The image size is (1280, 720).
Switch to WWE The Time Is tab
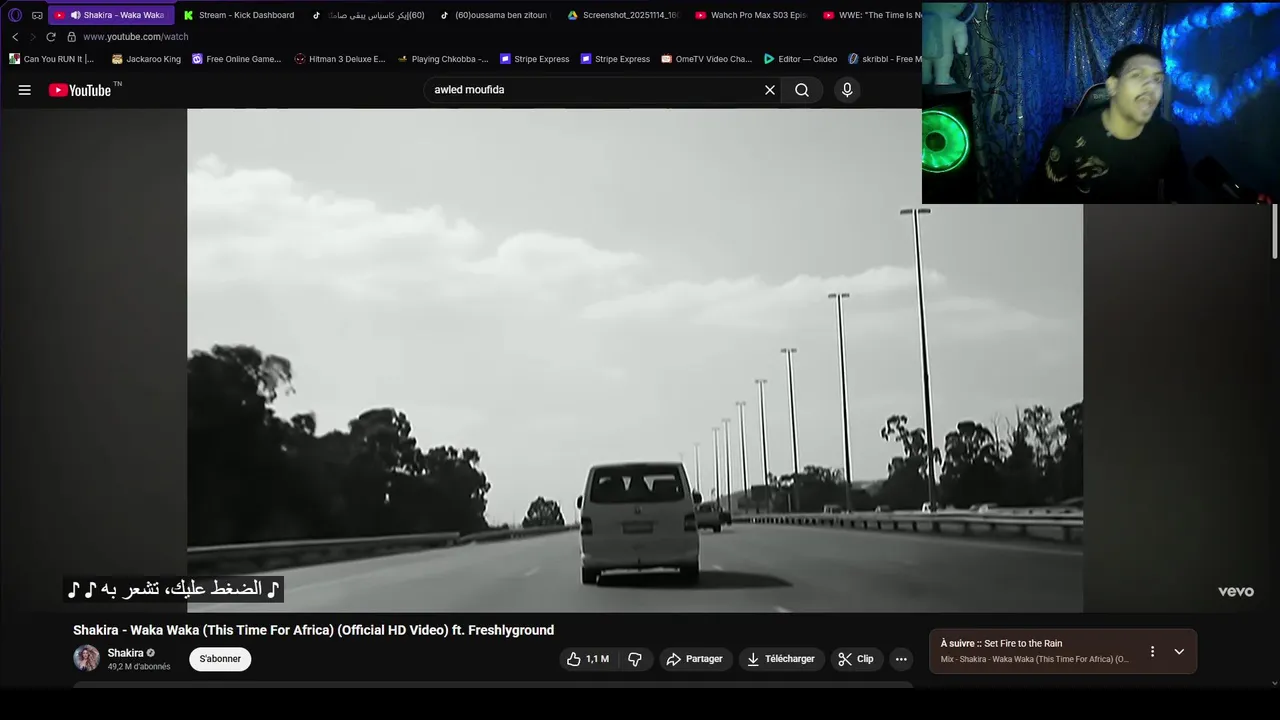coord(870,15)
